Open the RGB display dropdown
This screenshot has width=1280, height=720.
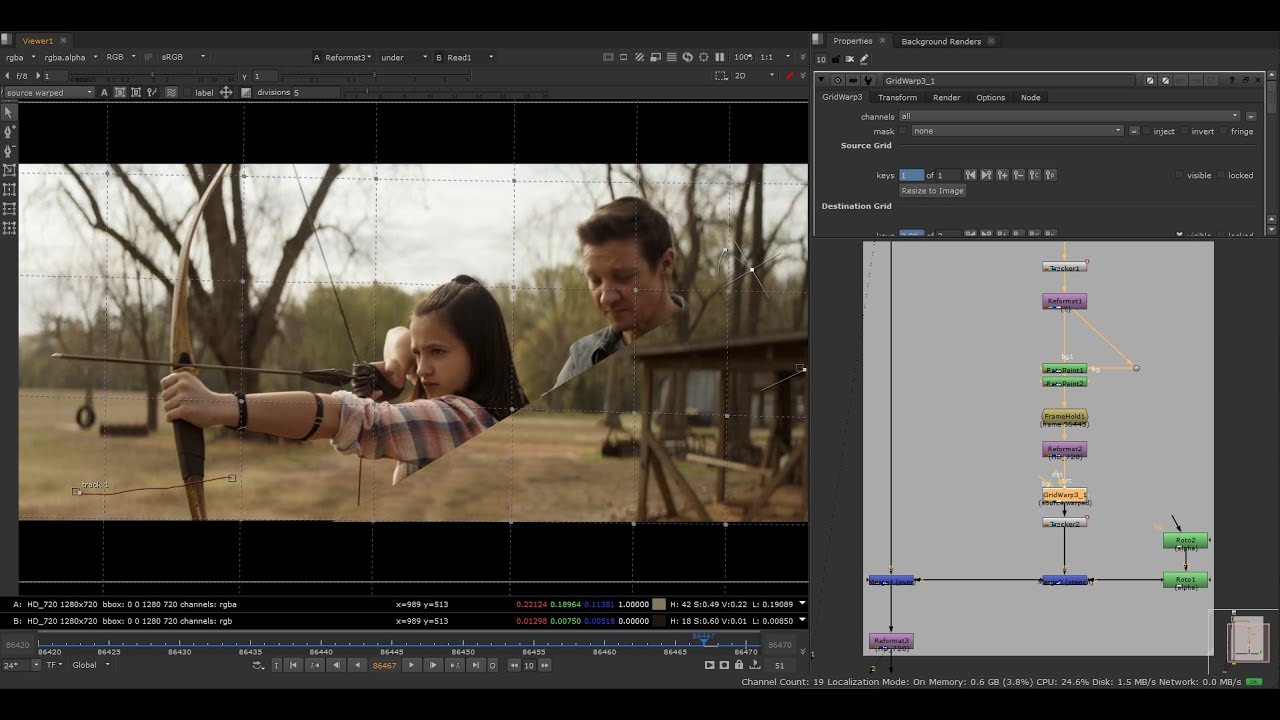pyautogui.click(x=120, y=57)
